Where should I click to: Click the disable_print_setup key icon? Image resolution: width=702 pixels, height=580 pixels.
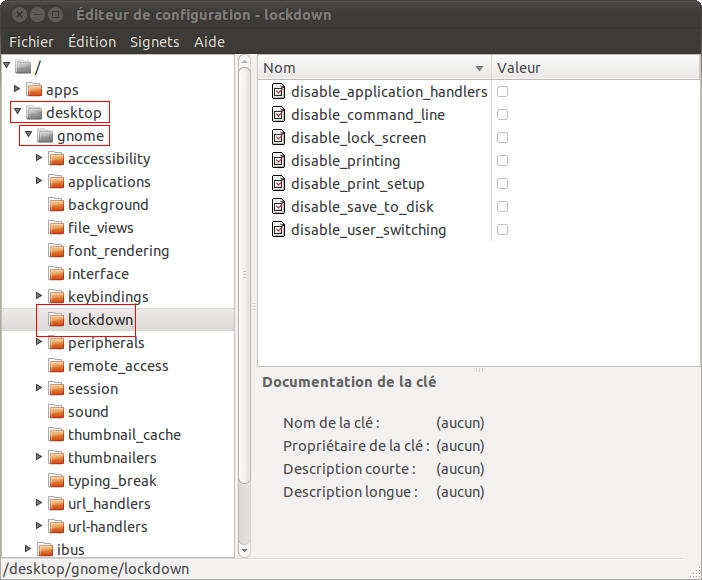pos(278,183)
